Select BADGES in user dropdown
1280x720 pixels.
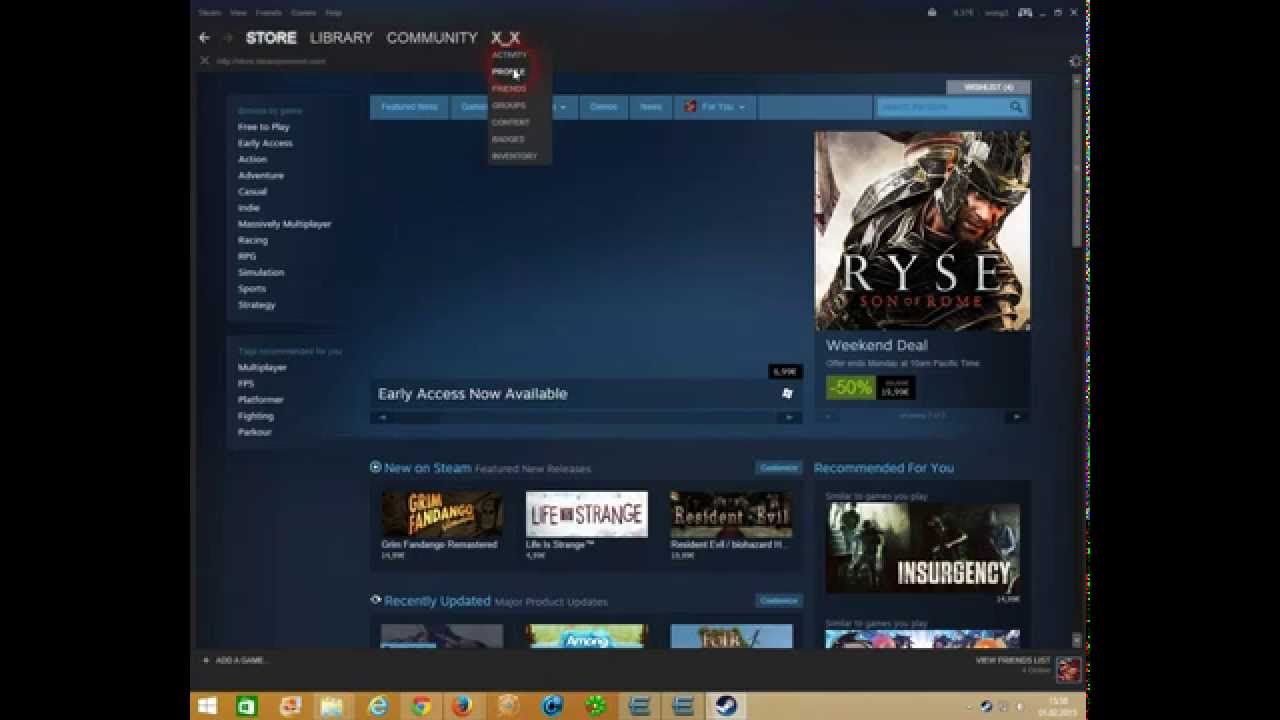[508, 139]
